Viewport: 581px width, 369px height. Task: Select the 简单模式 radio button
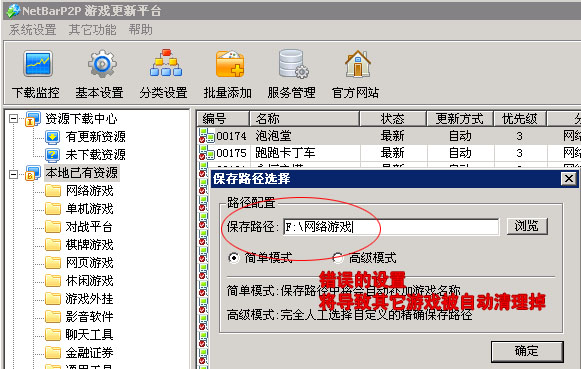click(234, 257)
